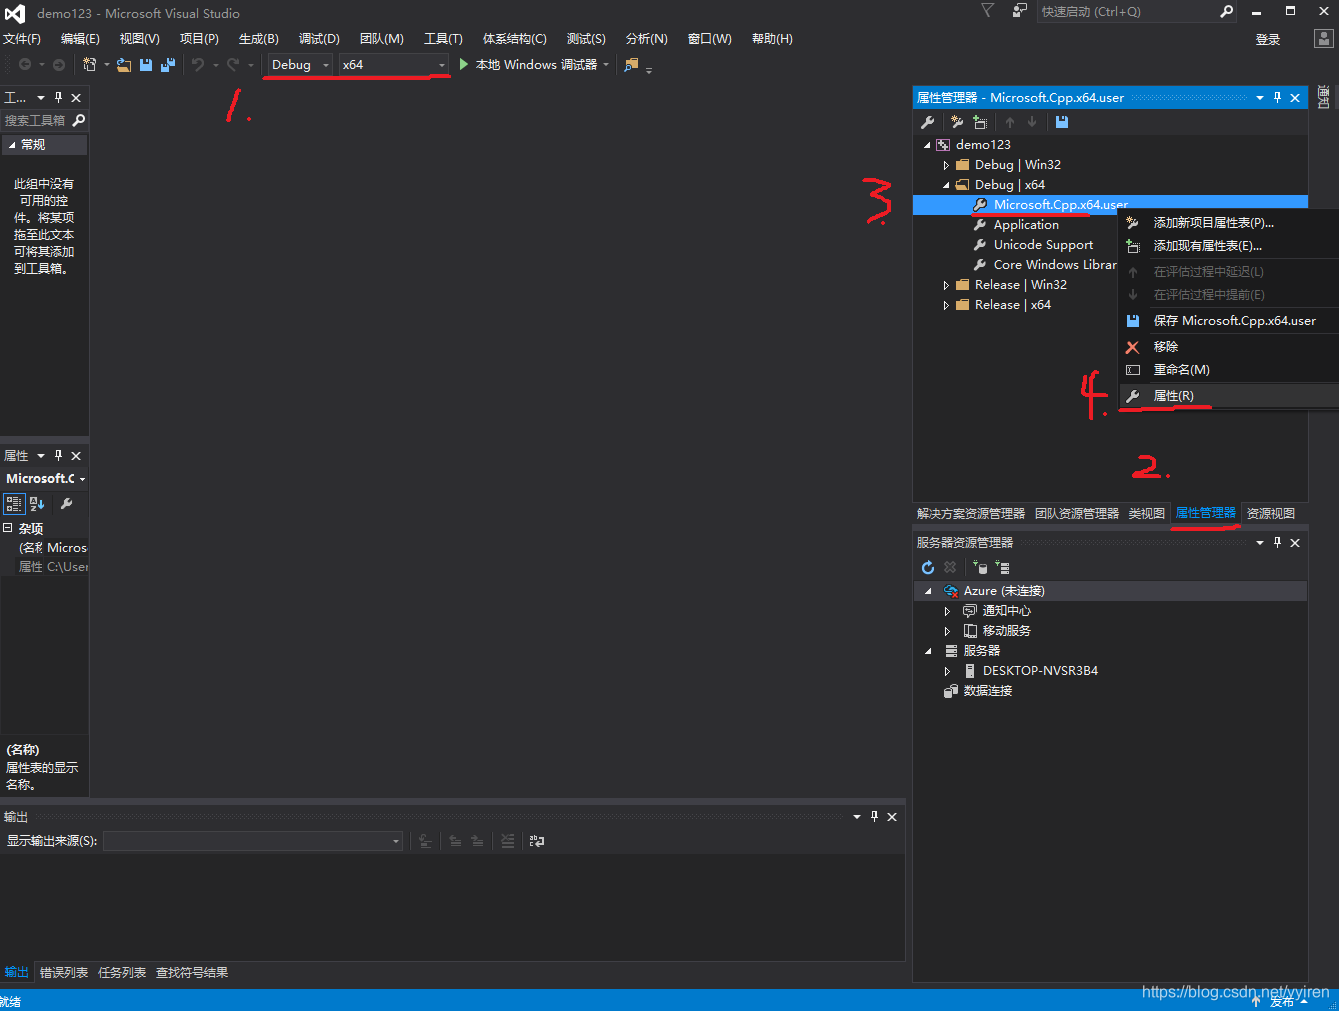Click the connect to server icon in Server Explorer
This screenshot has height=1011, width=1339.
point(1003,567)
